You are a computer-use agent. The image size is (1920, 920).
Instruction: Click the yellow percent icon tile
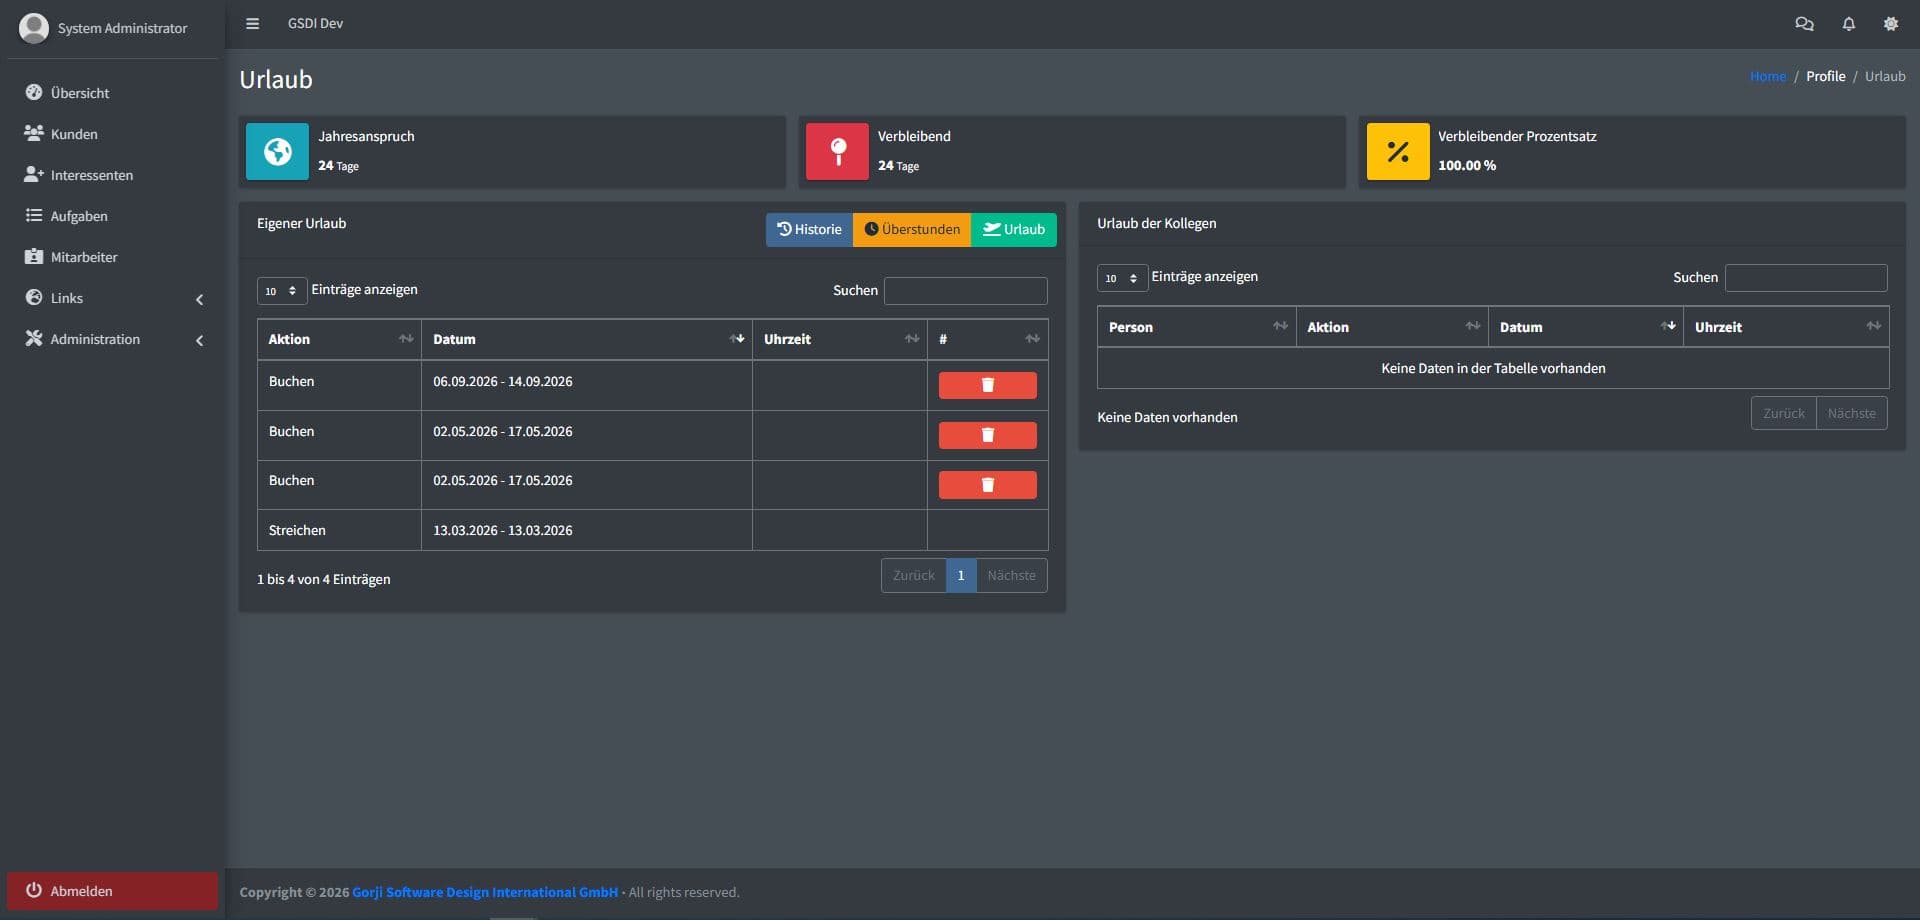(x=1397, y=152)
